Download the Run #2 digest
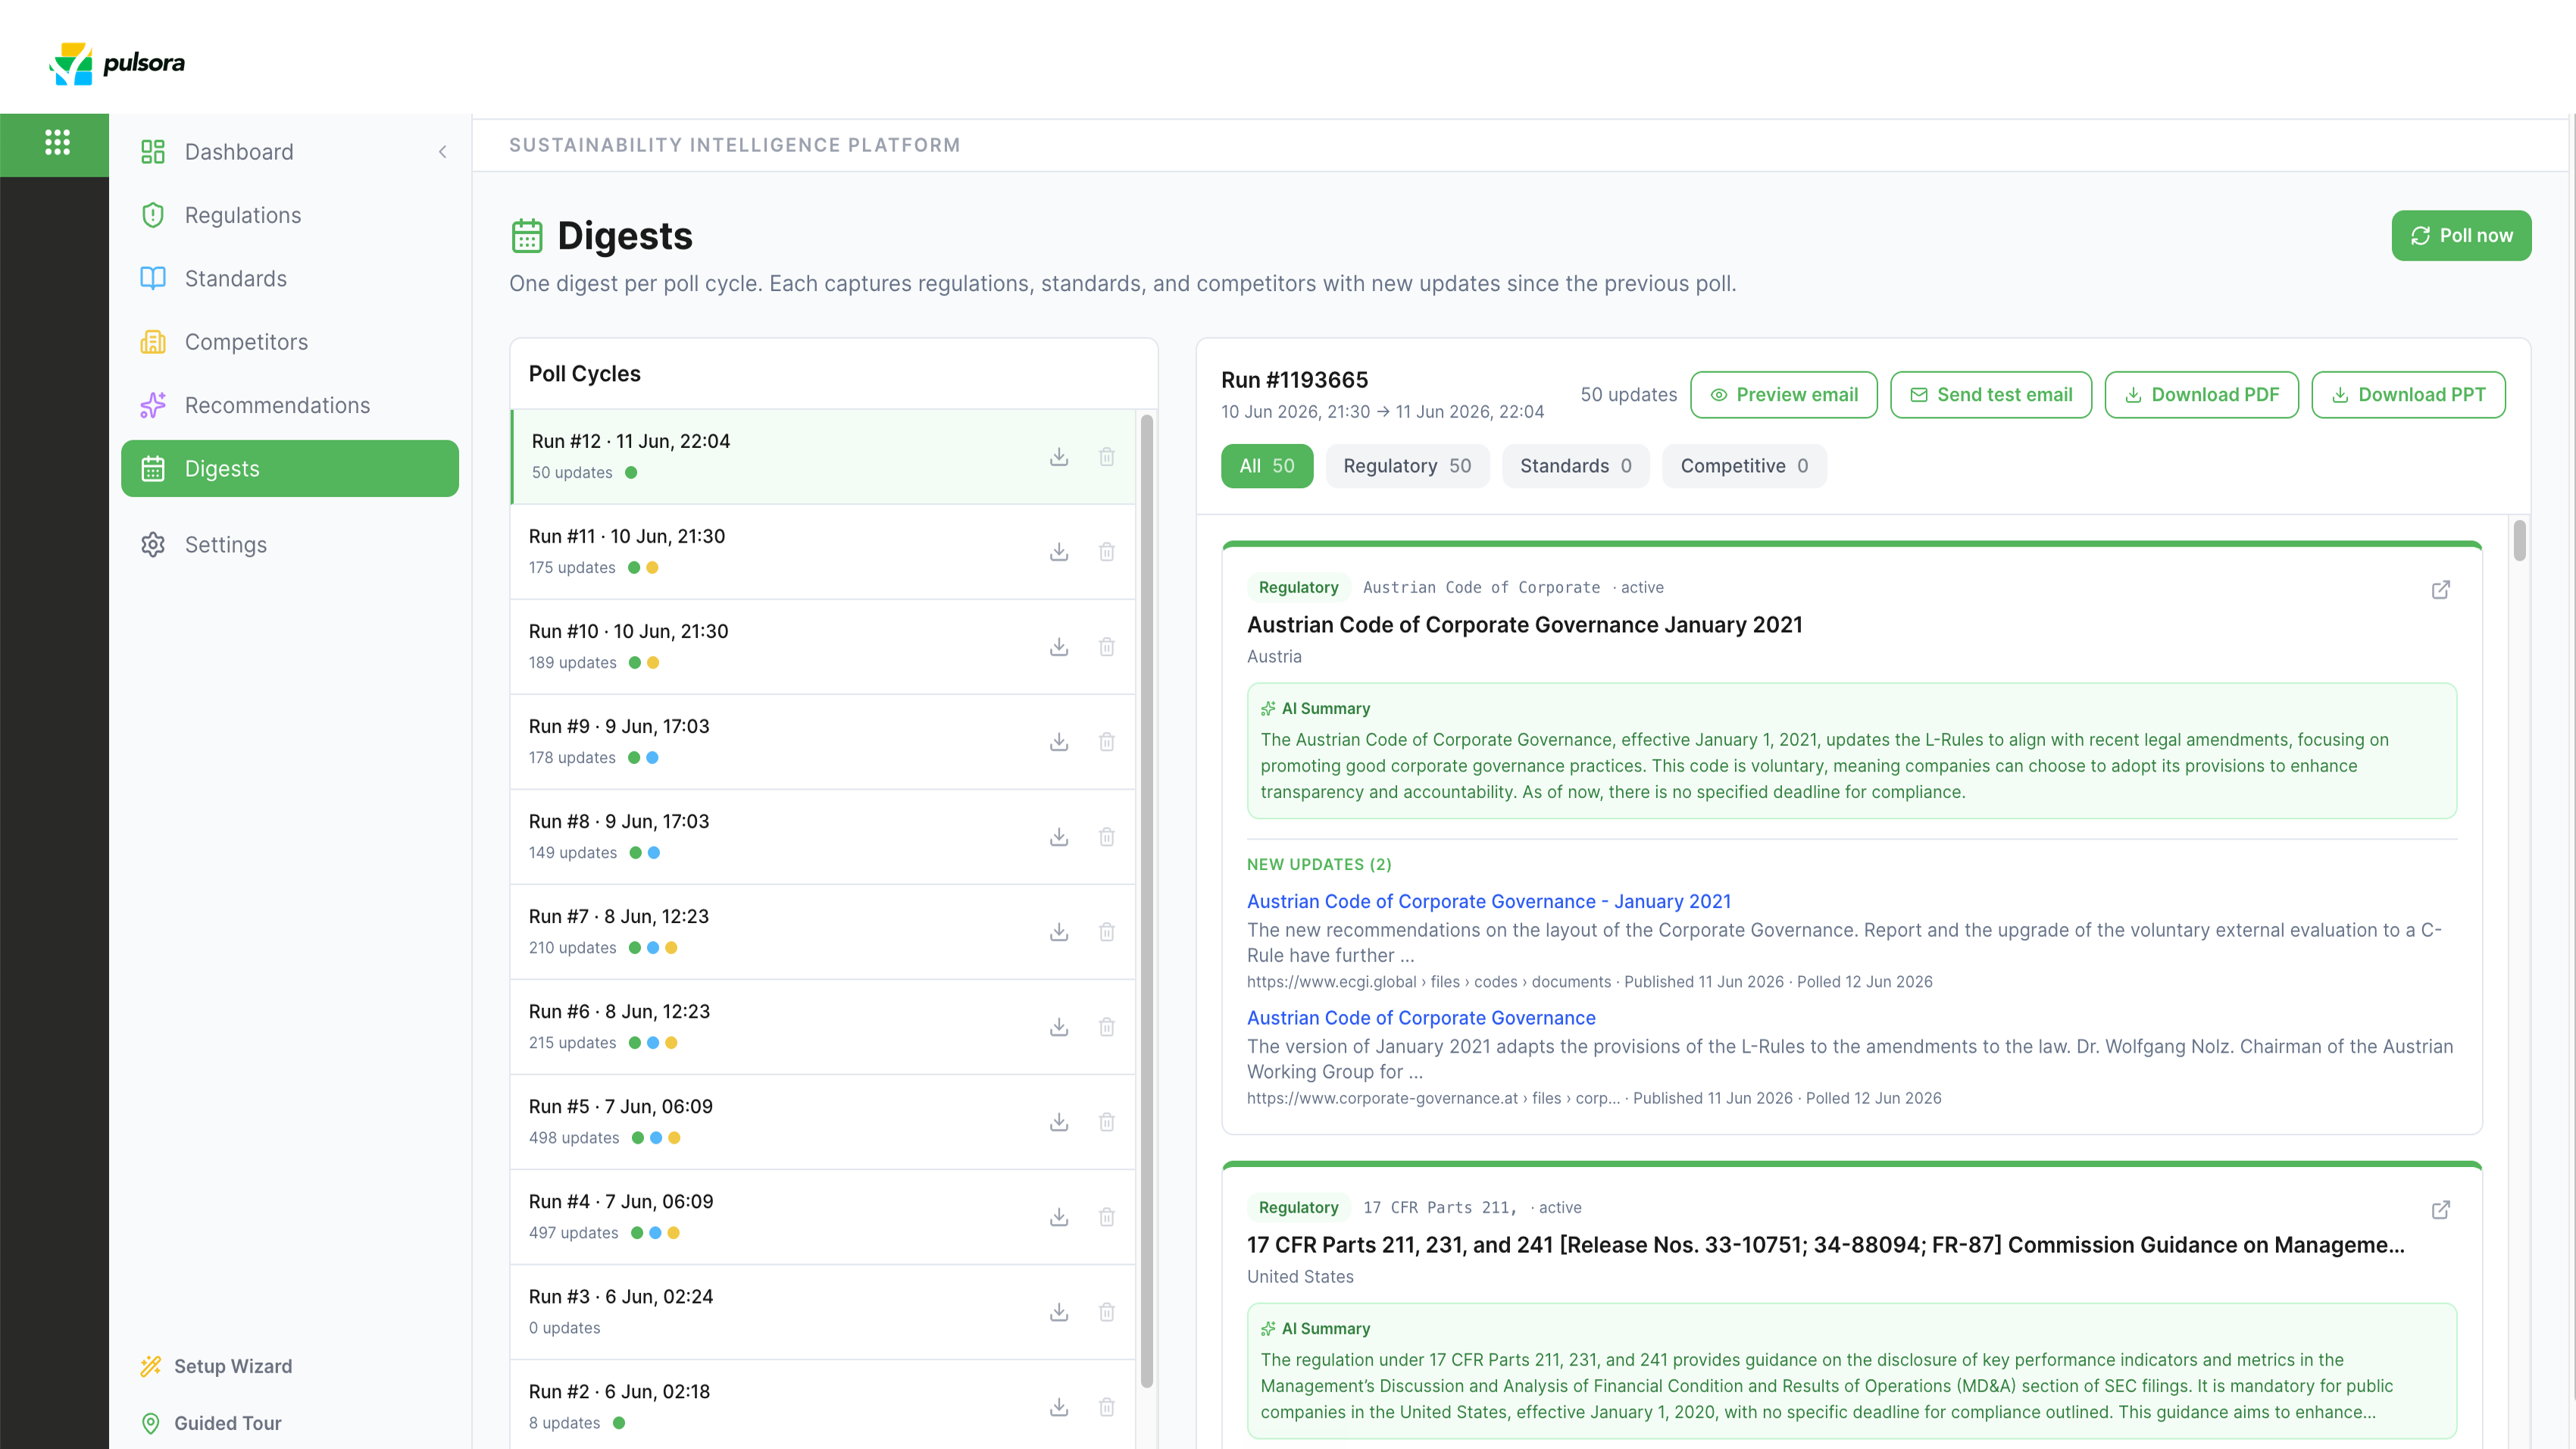The height and width of the screenshot is (1449, 2576). point(1059,1407)
